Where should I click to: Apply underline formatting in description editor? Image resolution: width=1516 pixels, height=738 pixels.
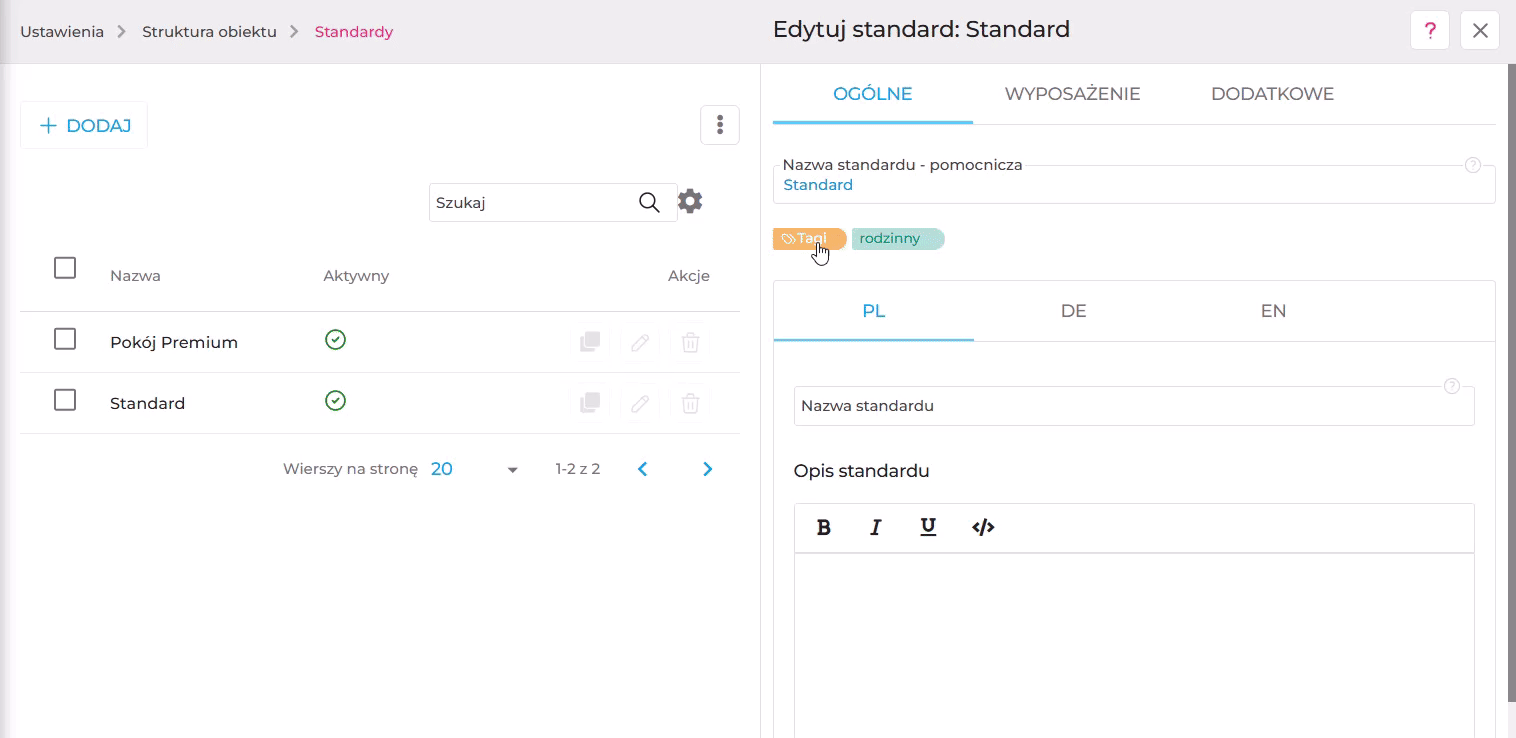click(928, 528)
